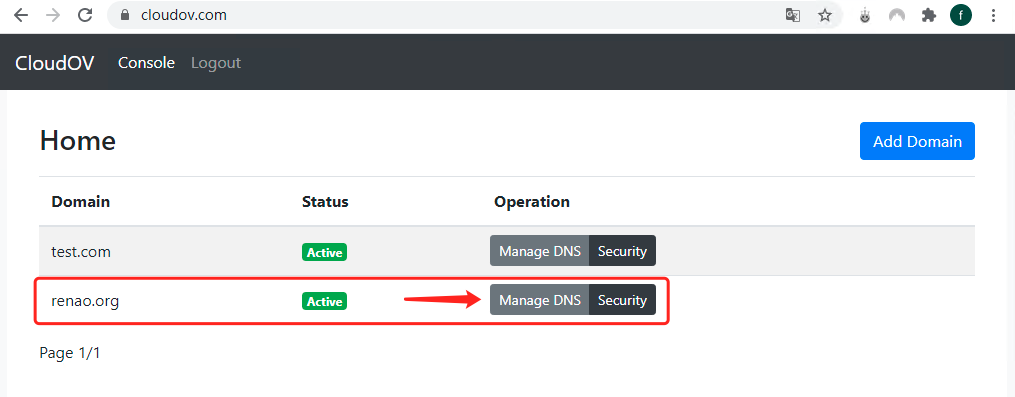
Task: Open Security for test.com
Action: pos(622,251)
